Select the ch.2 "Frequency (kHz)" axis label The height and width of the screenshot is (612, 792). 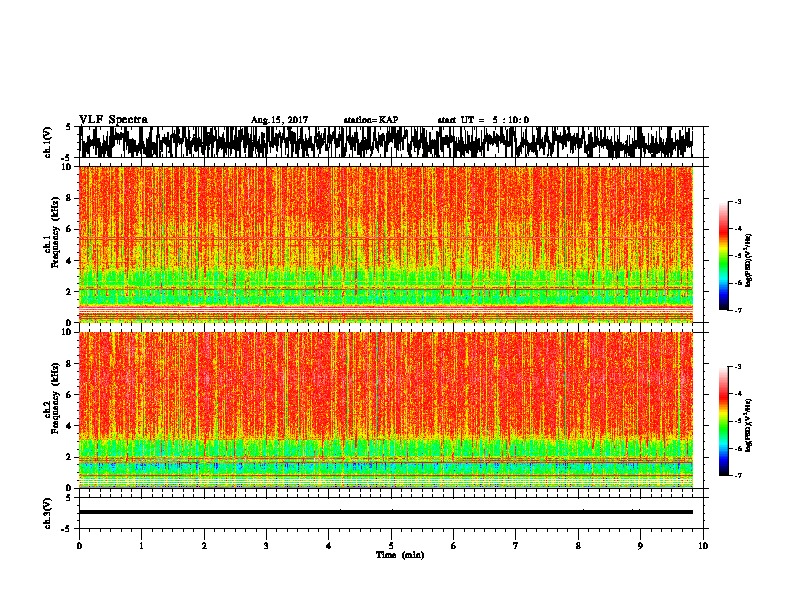55,398
